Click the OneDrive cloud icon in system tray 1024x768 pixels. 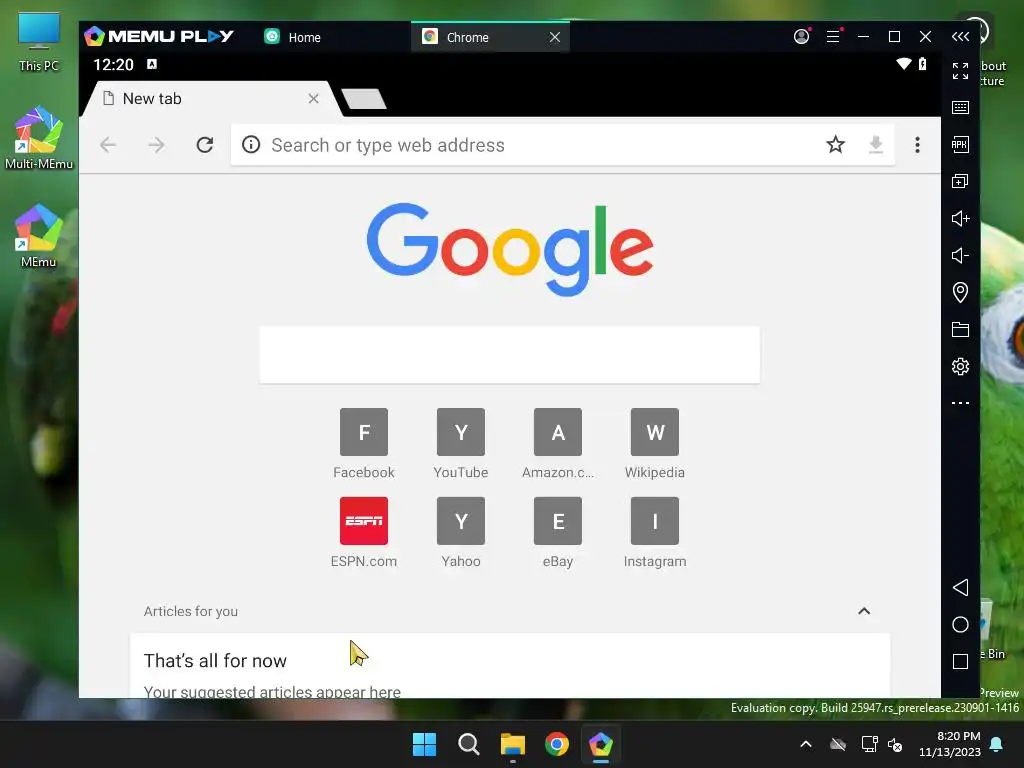tap(838, 744)
